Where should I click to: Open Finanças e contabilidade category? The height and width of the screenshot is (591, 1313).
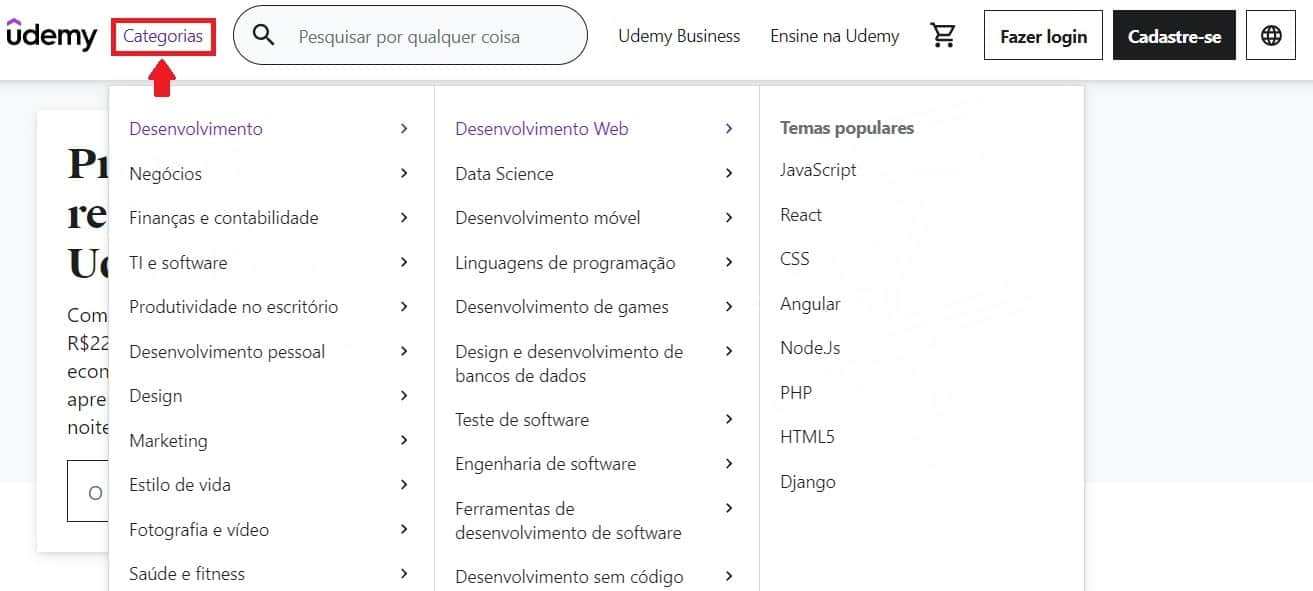224,217
